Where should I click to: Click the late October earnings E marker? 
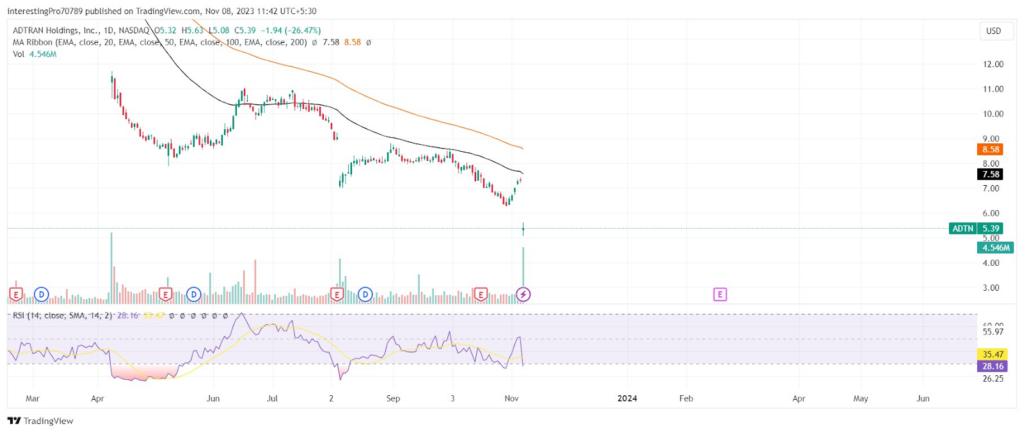coord(481,295)
